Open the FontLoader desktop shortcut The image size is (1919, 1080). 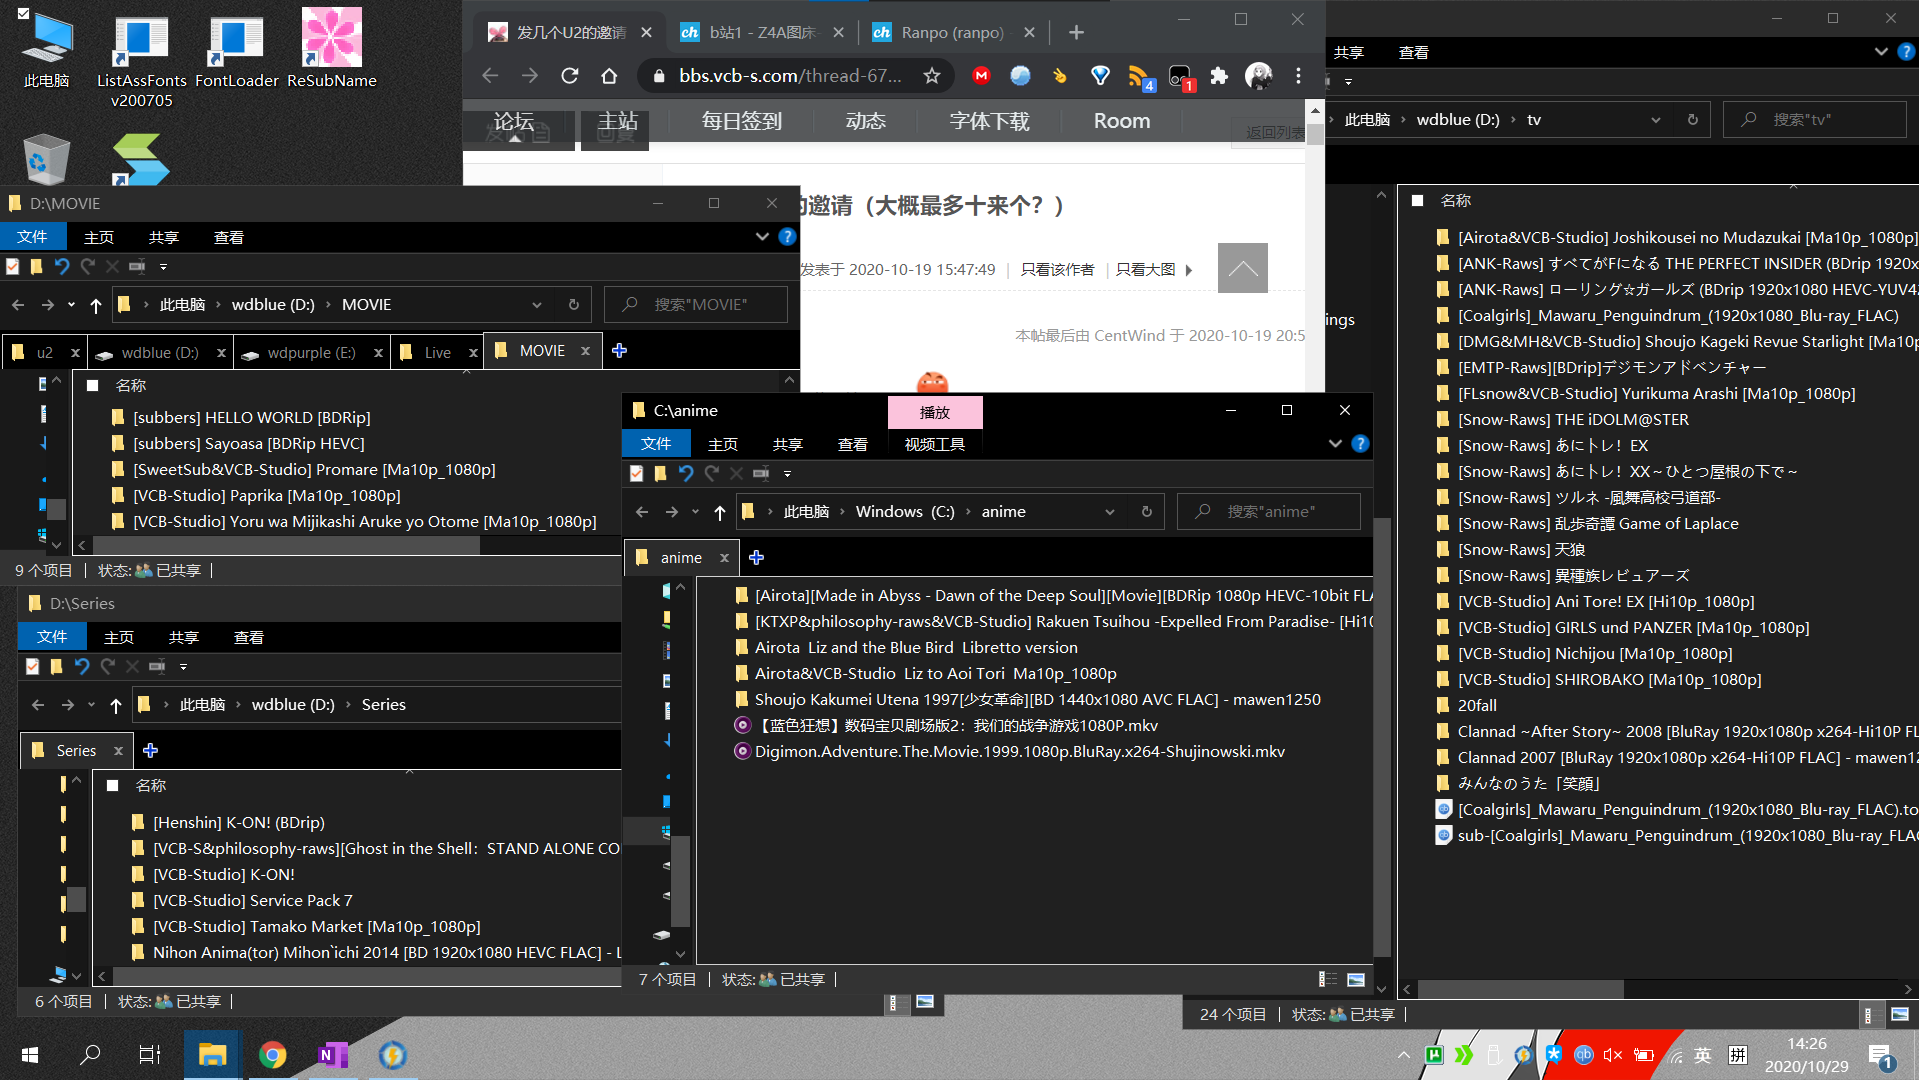click(x=236, y=52)
